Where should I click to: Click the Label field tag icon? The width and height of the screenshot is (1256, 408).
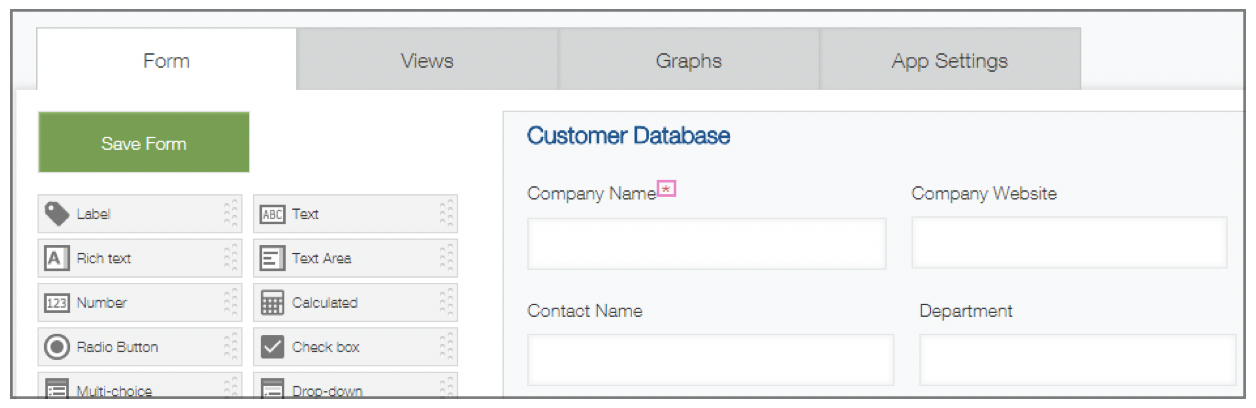tap(58, 214)
